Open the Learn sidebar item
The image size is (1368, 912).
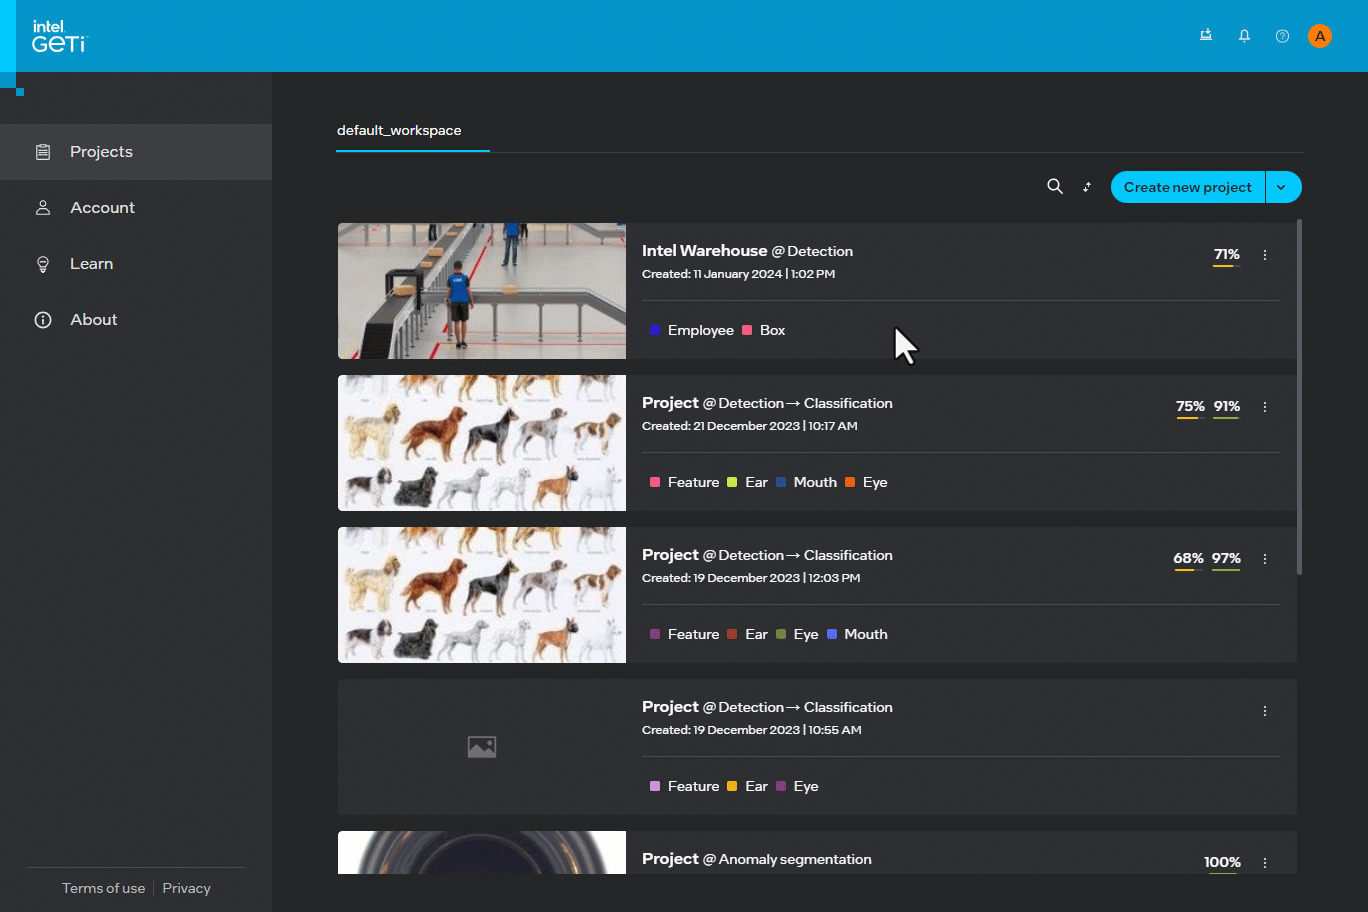(91, 264)
